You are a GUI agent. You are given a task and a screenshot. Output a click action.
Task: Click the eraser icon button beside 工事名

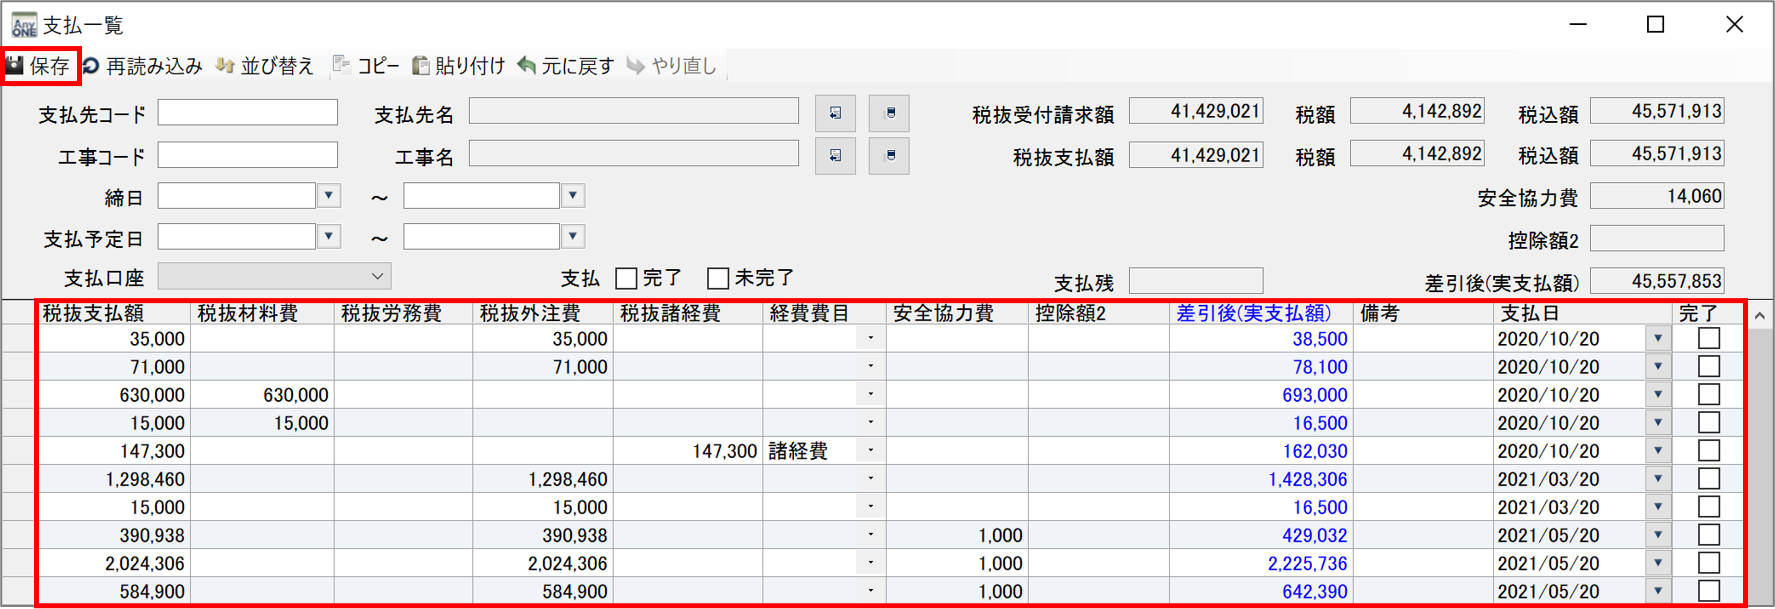889,156
